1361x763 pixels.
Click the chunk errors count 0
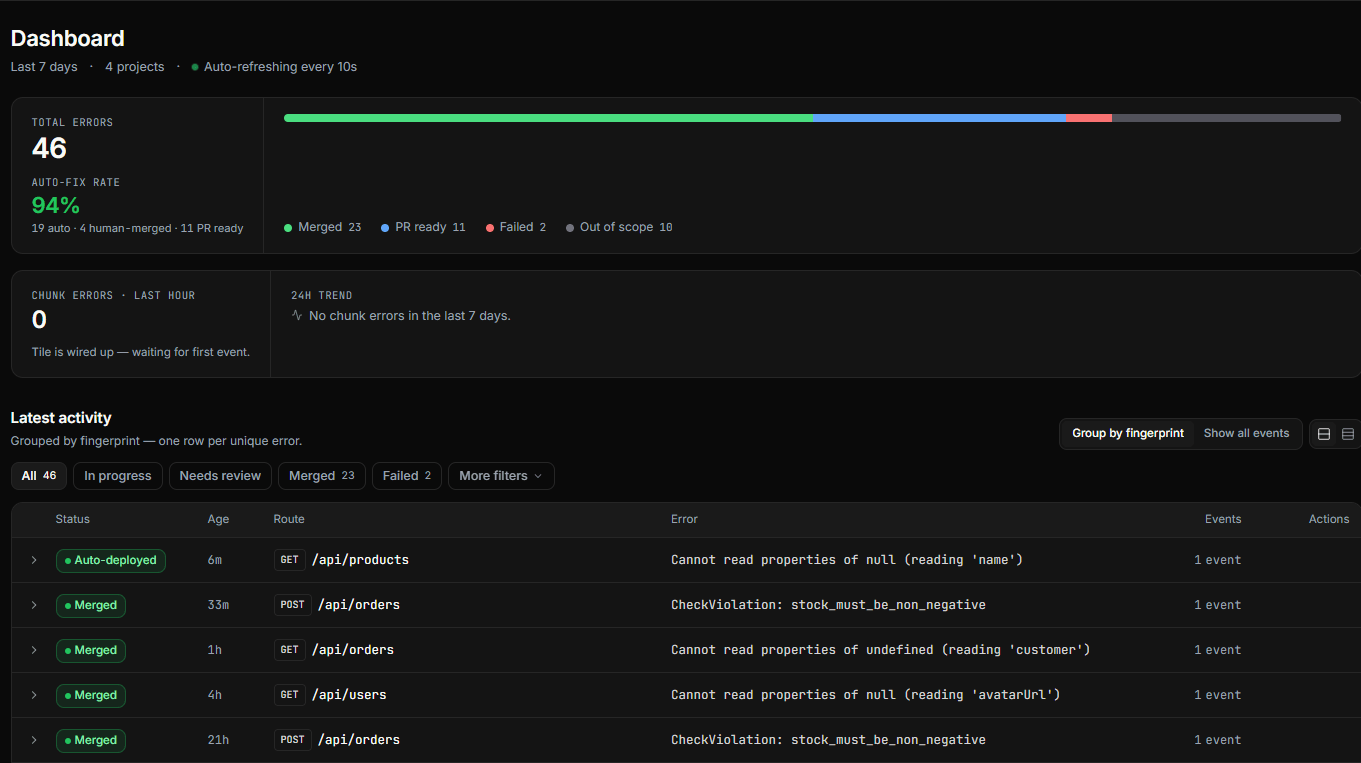pyautogui.click(x=39, y=320)
